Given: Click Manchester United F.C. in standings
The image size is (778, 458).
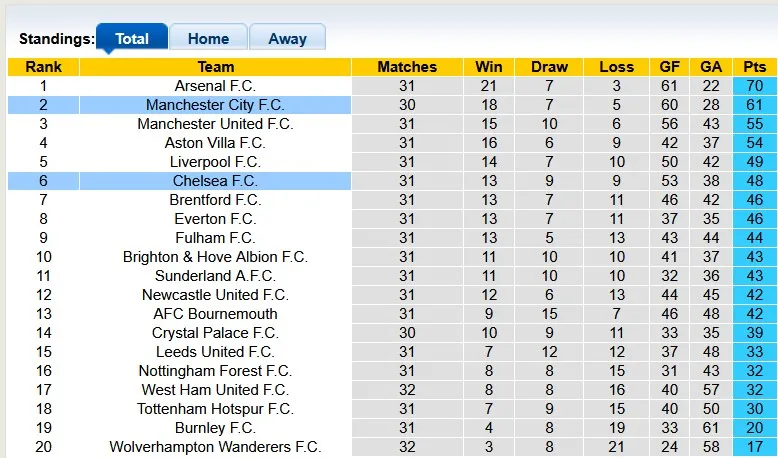Looking at the screenshot, I should (x=215, y=124).
